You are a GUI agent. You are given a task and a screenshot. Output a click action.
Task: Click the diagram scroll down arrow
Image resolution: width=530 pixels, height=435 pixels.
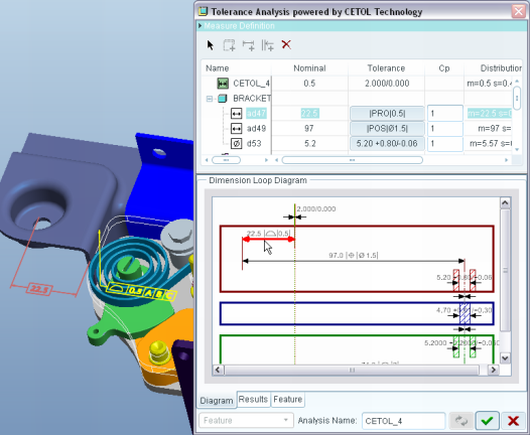tap(505, 358)
